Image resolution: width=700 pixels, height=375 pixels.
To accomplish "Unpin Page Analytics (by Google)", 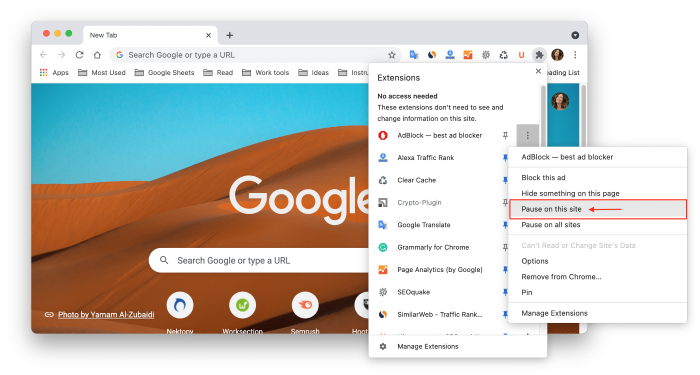I will (505, 270).
